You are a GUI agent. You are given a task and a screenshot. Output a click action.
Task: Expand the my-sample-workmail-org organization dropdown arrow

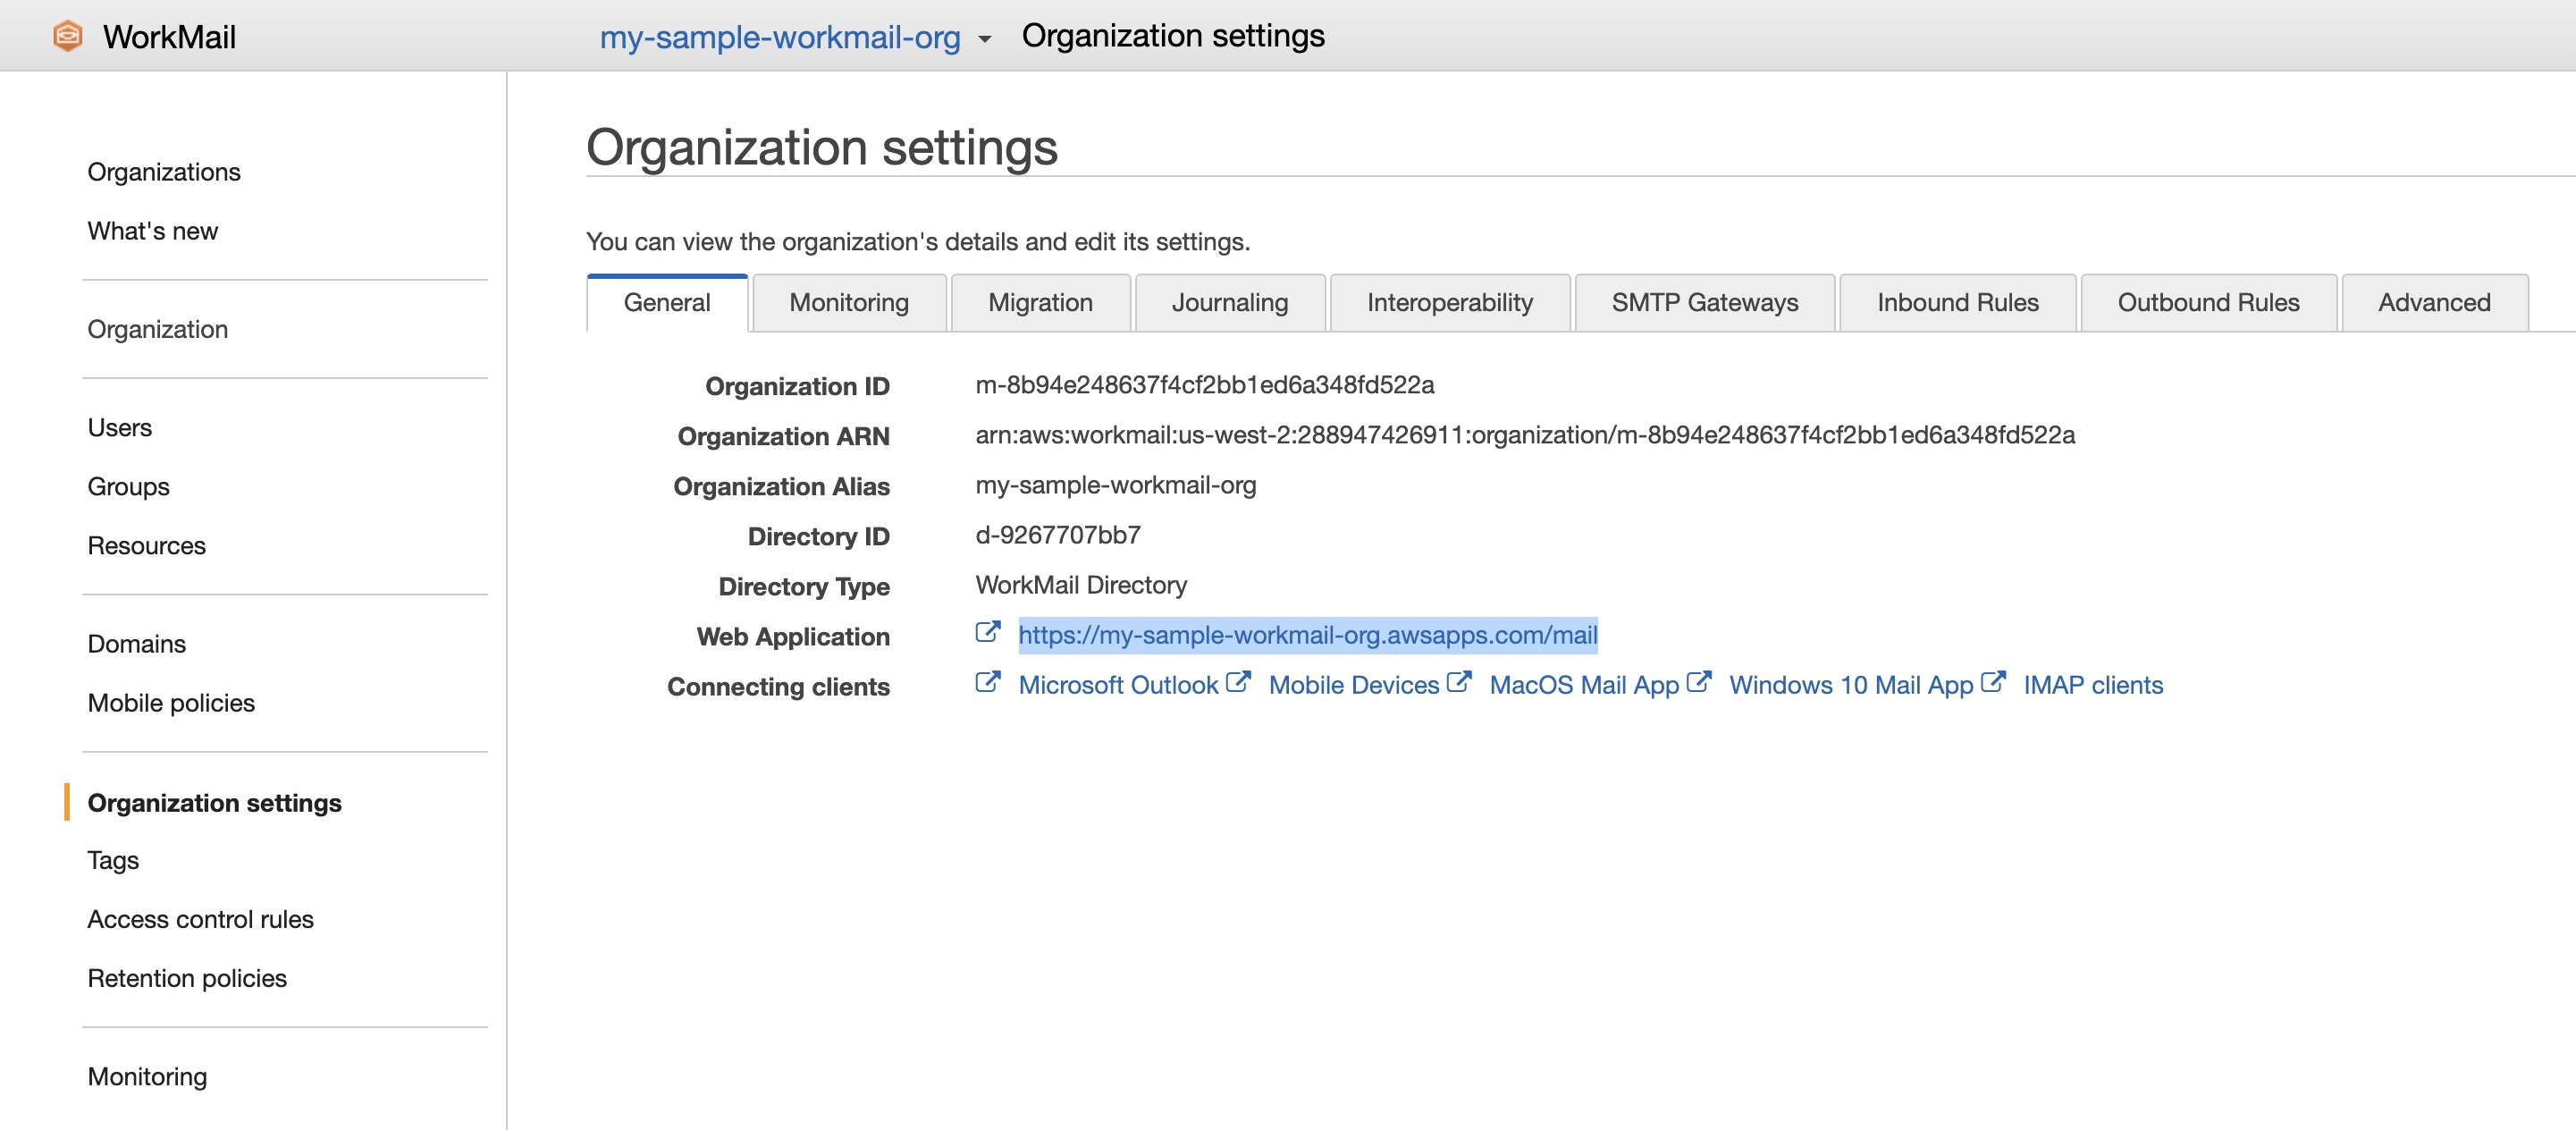(984, 39)
